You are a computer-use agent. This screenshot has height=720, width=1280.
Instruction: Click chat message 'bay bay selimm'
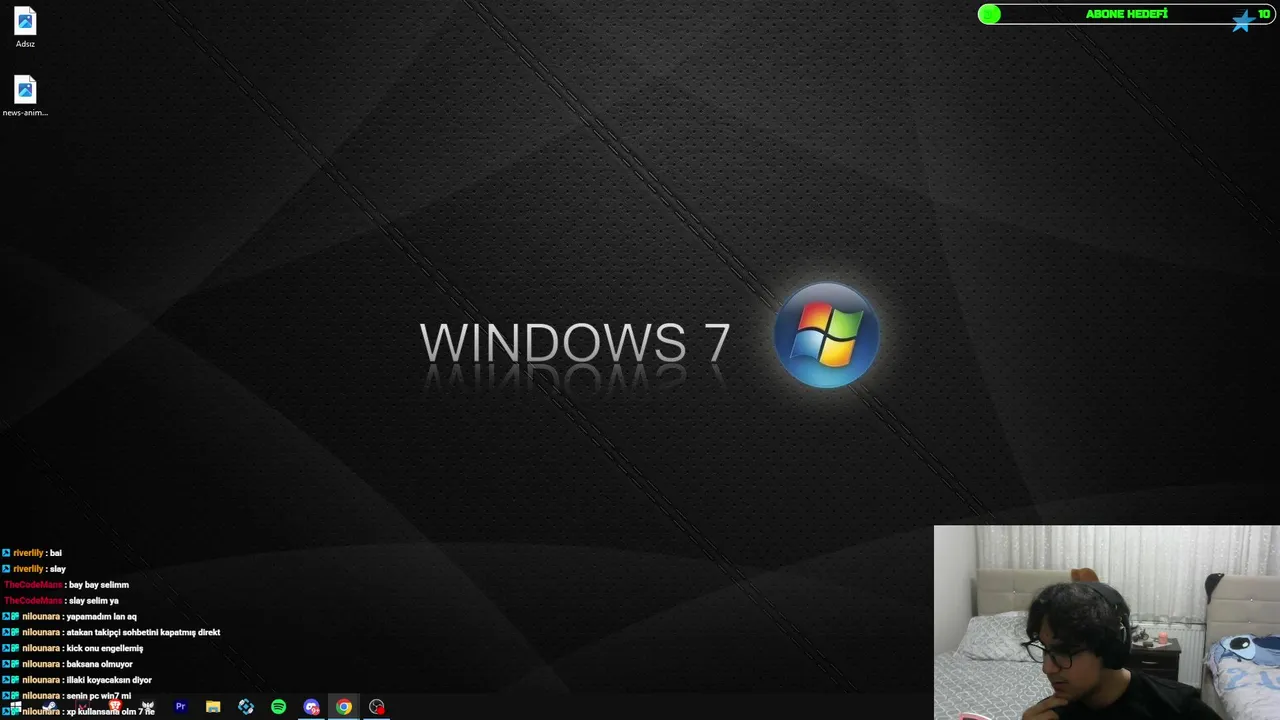(99, 585)
